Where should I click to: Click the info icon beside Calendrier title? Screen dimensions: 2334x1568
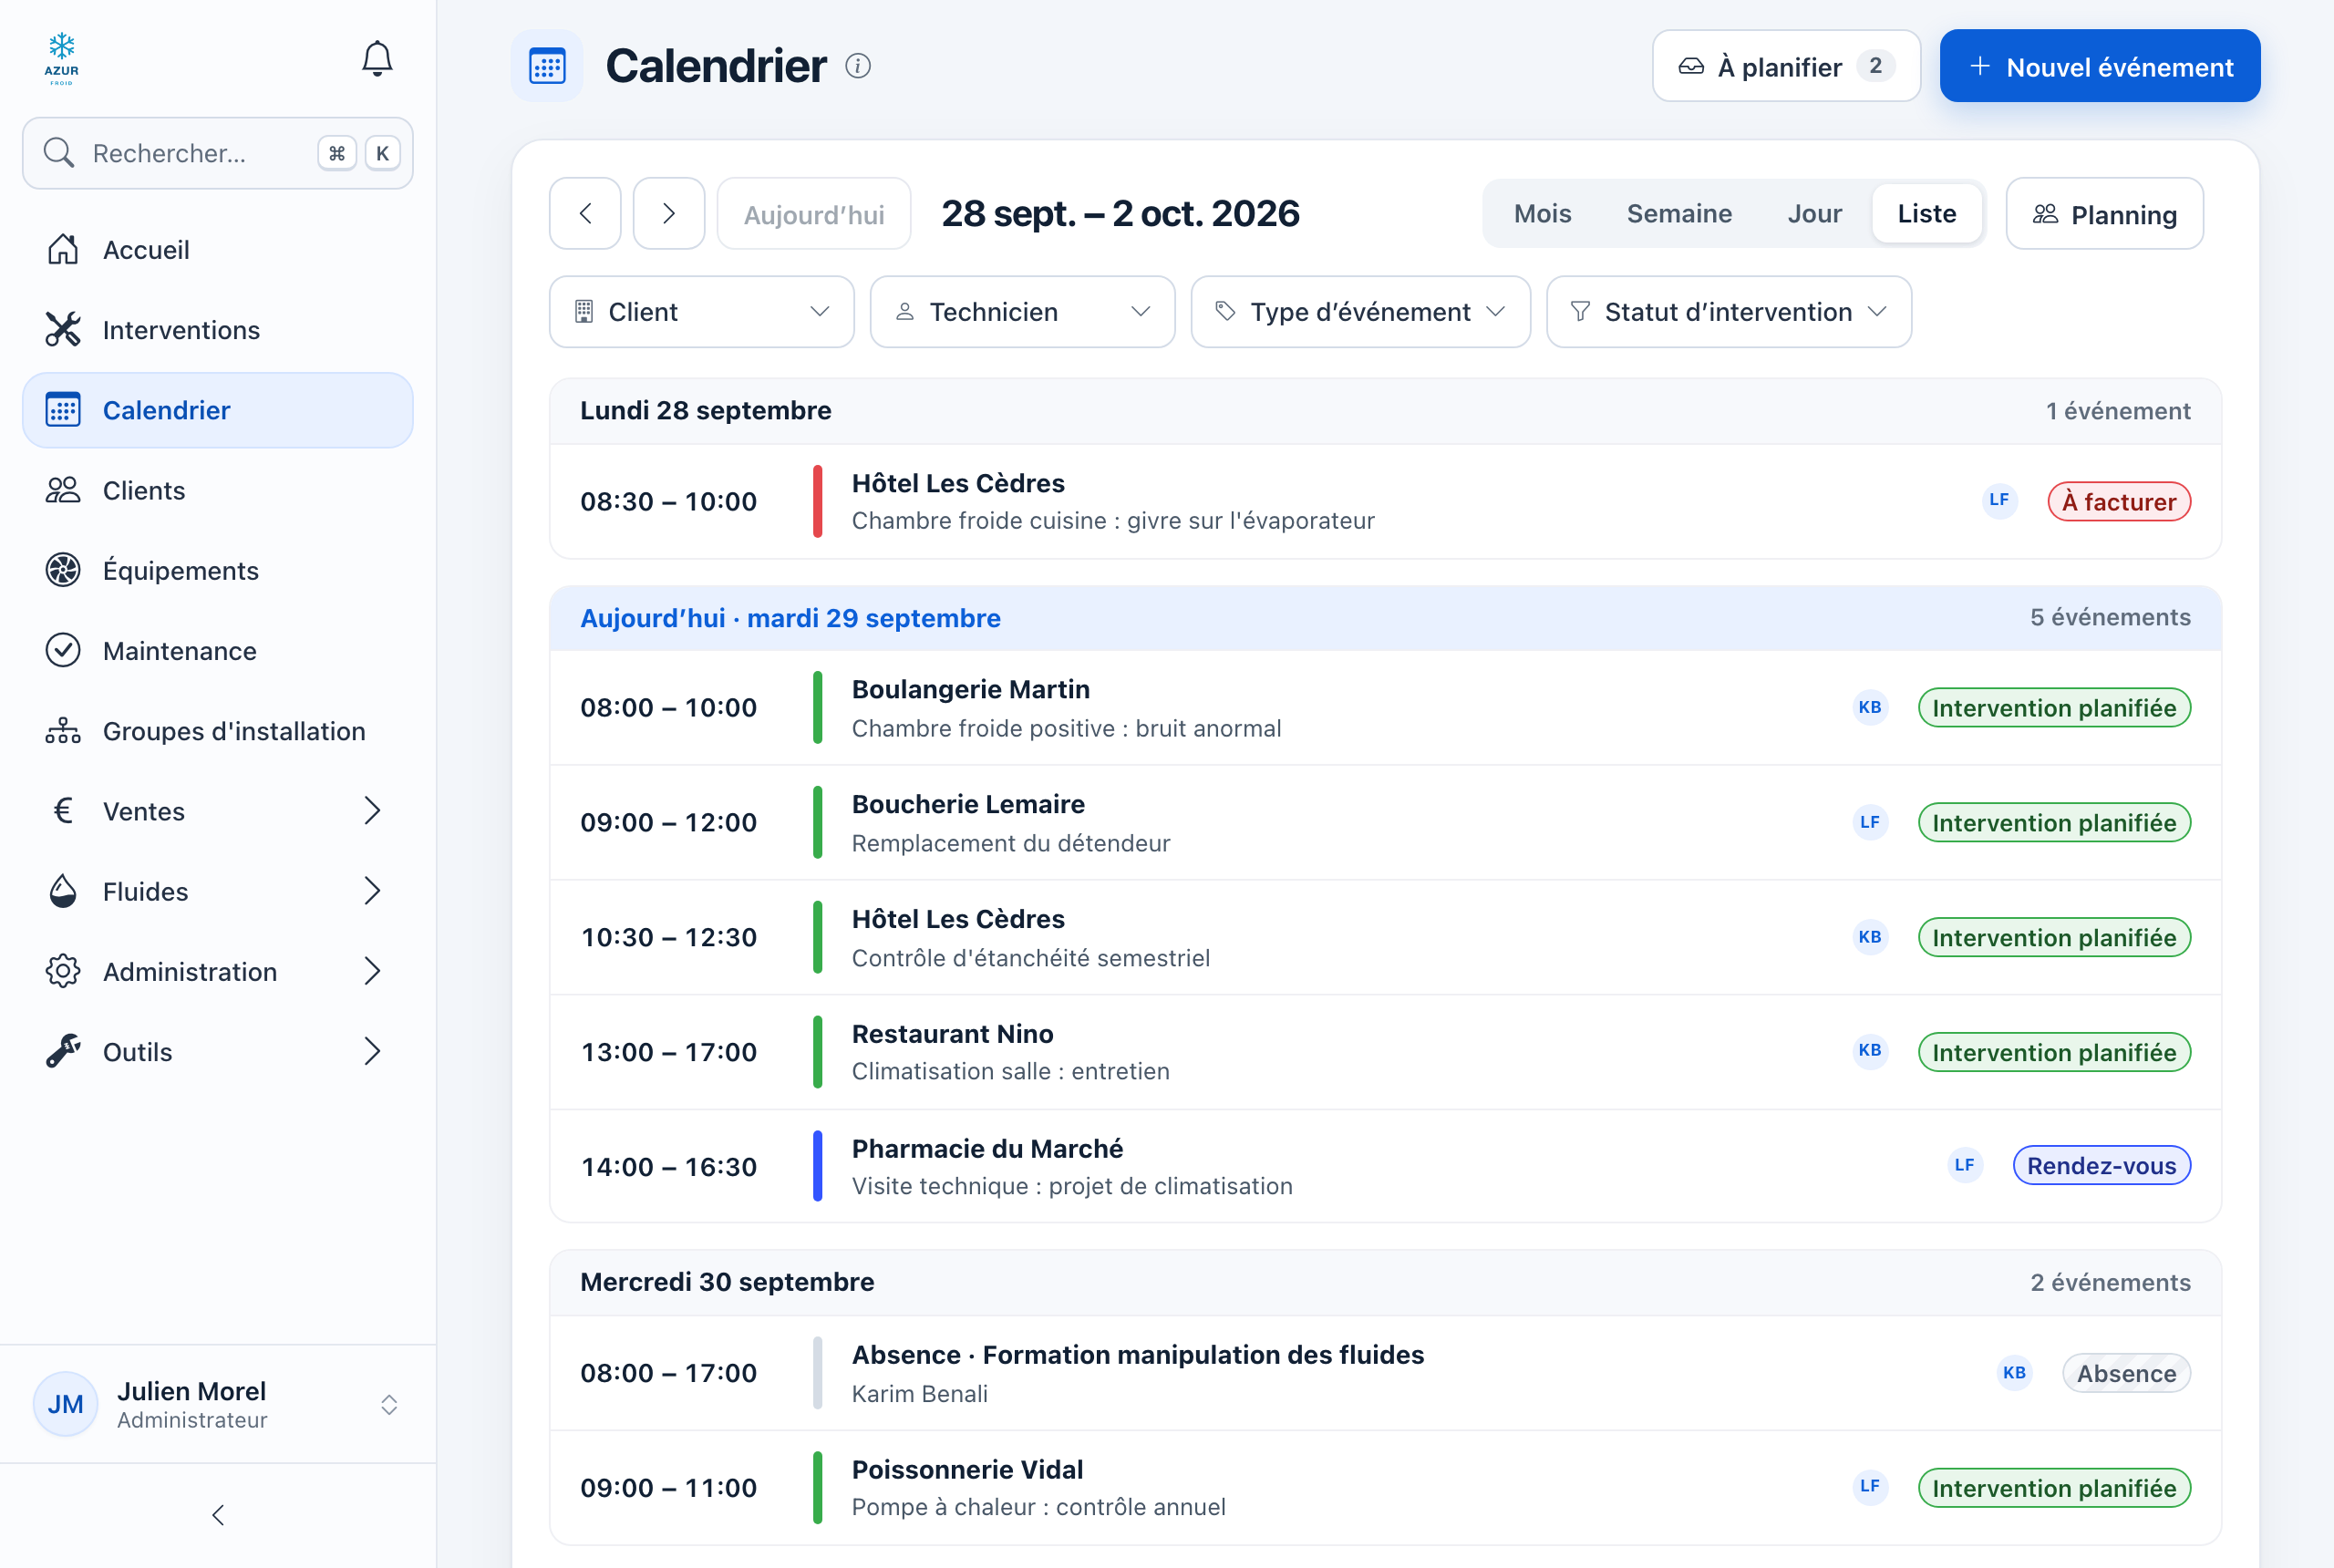858,66
